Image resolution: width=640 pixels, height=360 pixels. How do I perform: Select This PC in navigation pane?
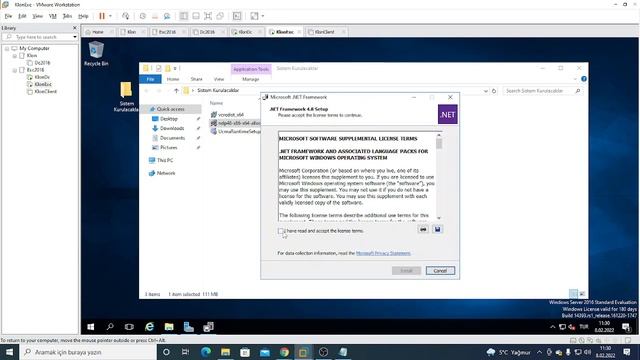click(165, 160)
